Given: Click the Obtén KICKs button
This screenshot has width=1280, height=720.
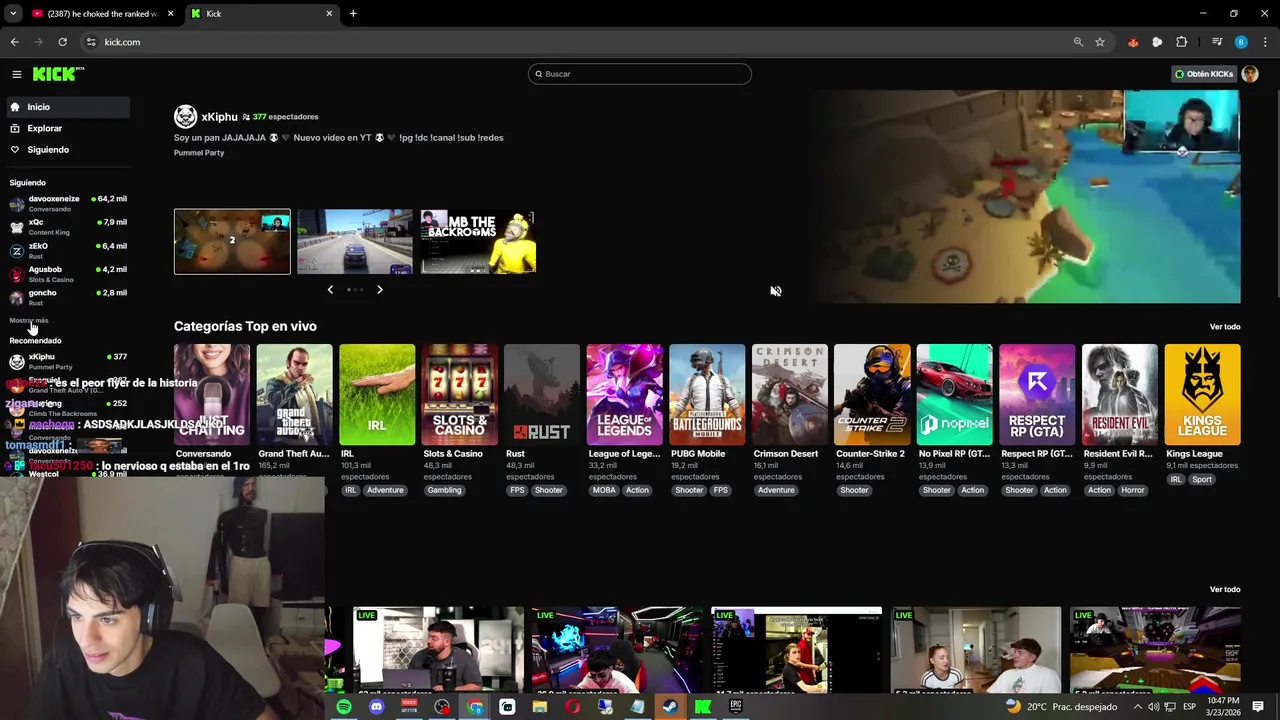Looking at the screenshot, I should point(1204,74).
